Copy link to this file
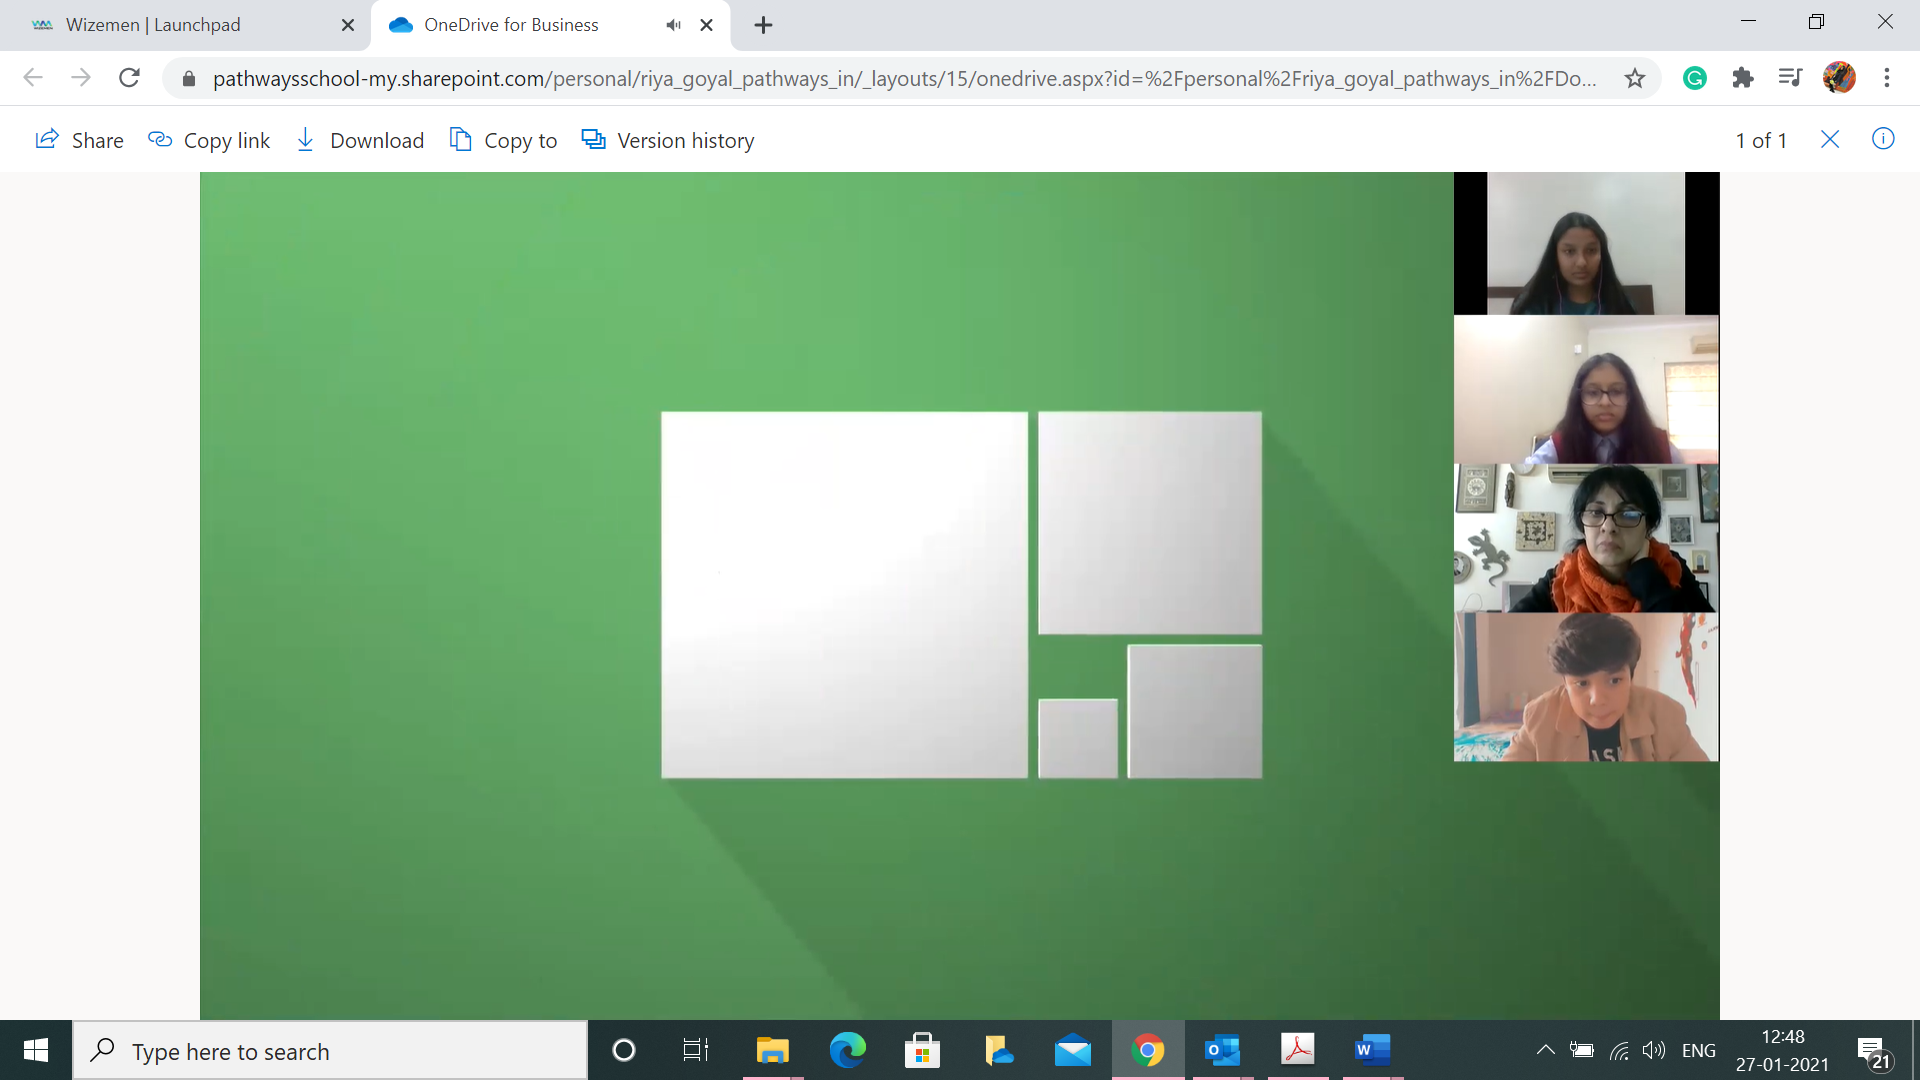This screenshot has width=1920, height=1080. tap(209, 140)
